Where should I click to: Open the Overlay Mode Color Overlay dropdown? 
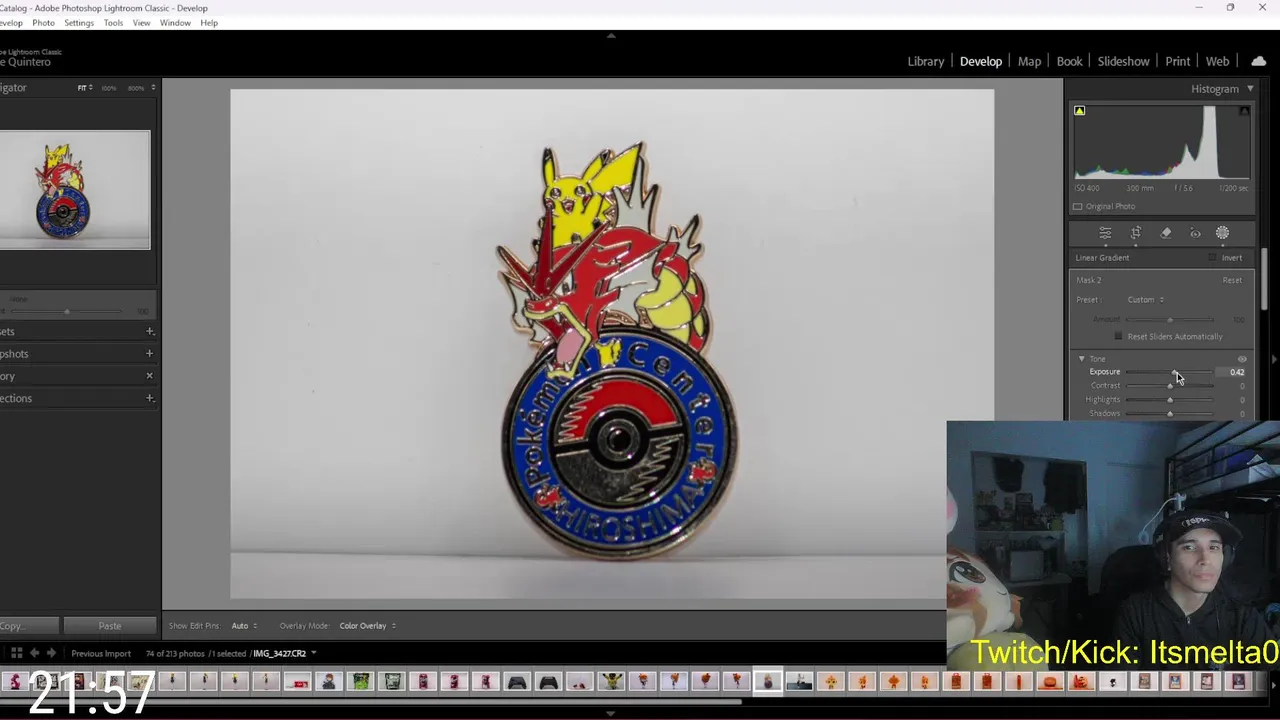pyautogui.click(x=367, y=626)
